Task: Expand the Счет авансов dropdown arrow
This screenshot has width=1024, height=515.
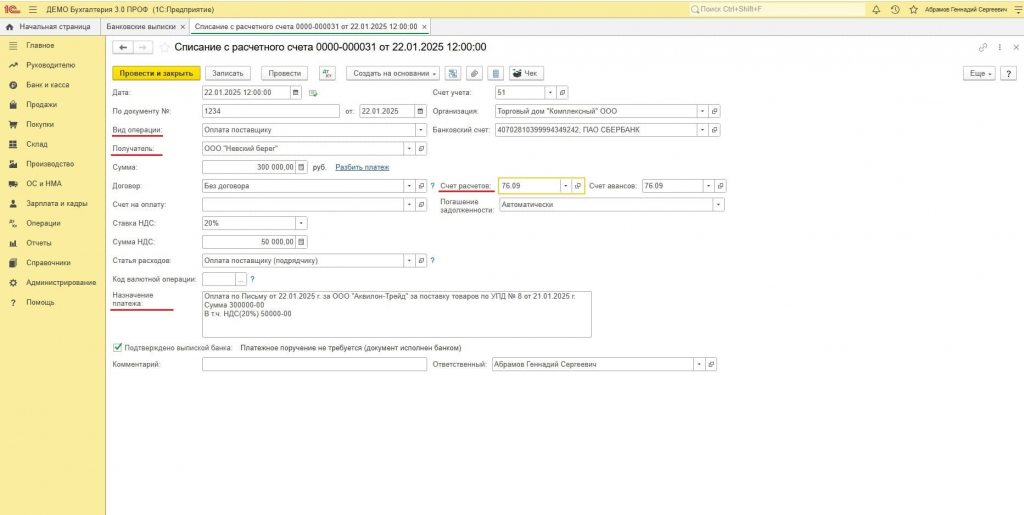Action: 709,186
